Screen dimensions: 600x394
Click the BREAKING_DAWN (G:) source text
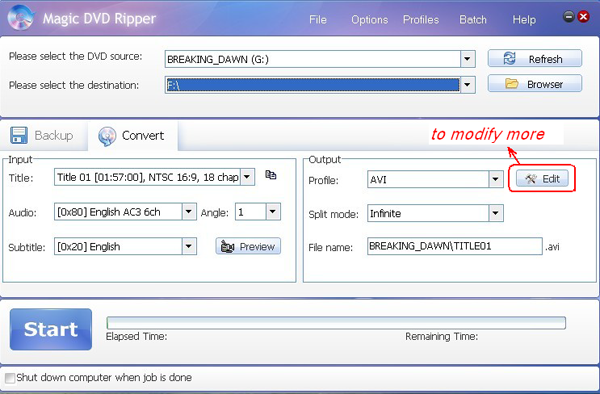pyautogui.click(x=218, y=60)
